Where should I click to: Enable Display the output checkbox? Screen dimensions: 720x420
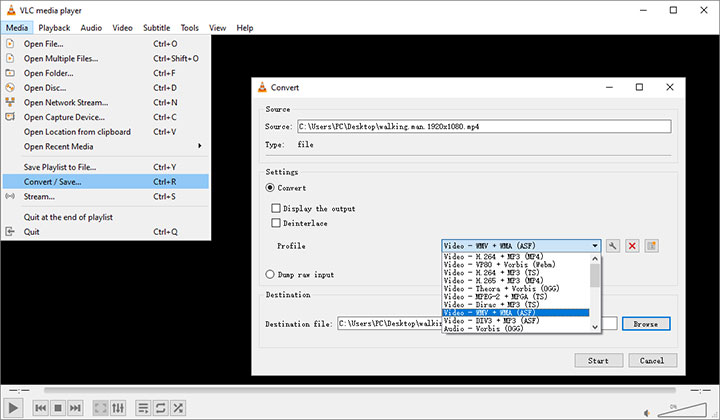point(276,208)
